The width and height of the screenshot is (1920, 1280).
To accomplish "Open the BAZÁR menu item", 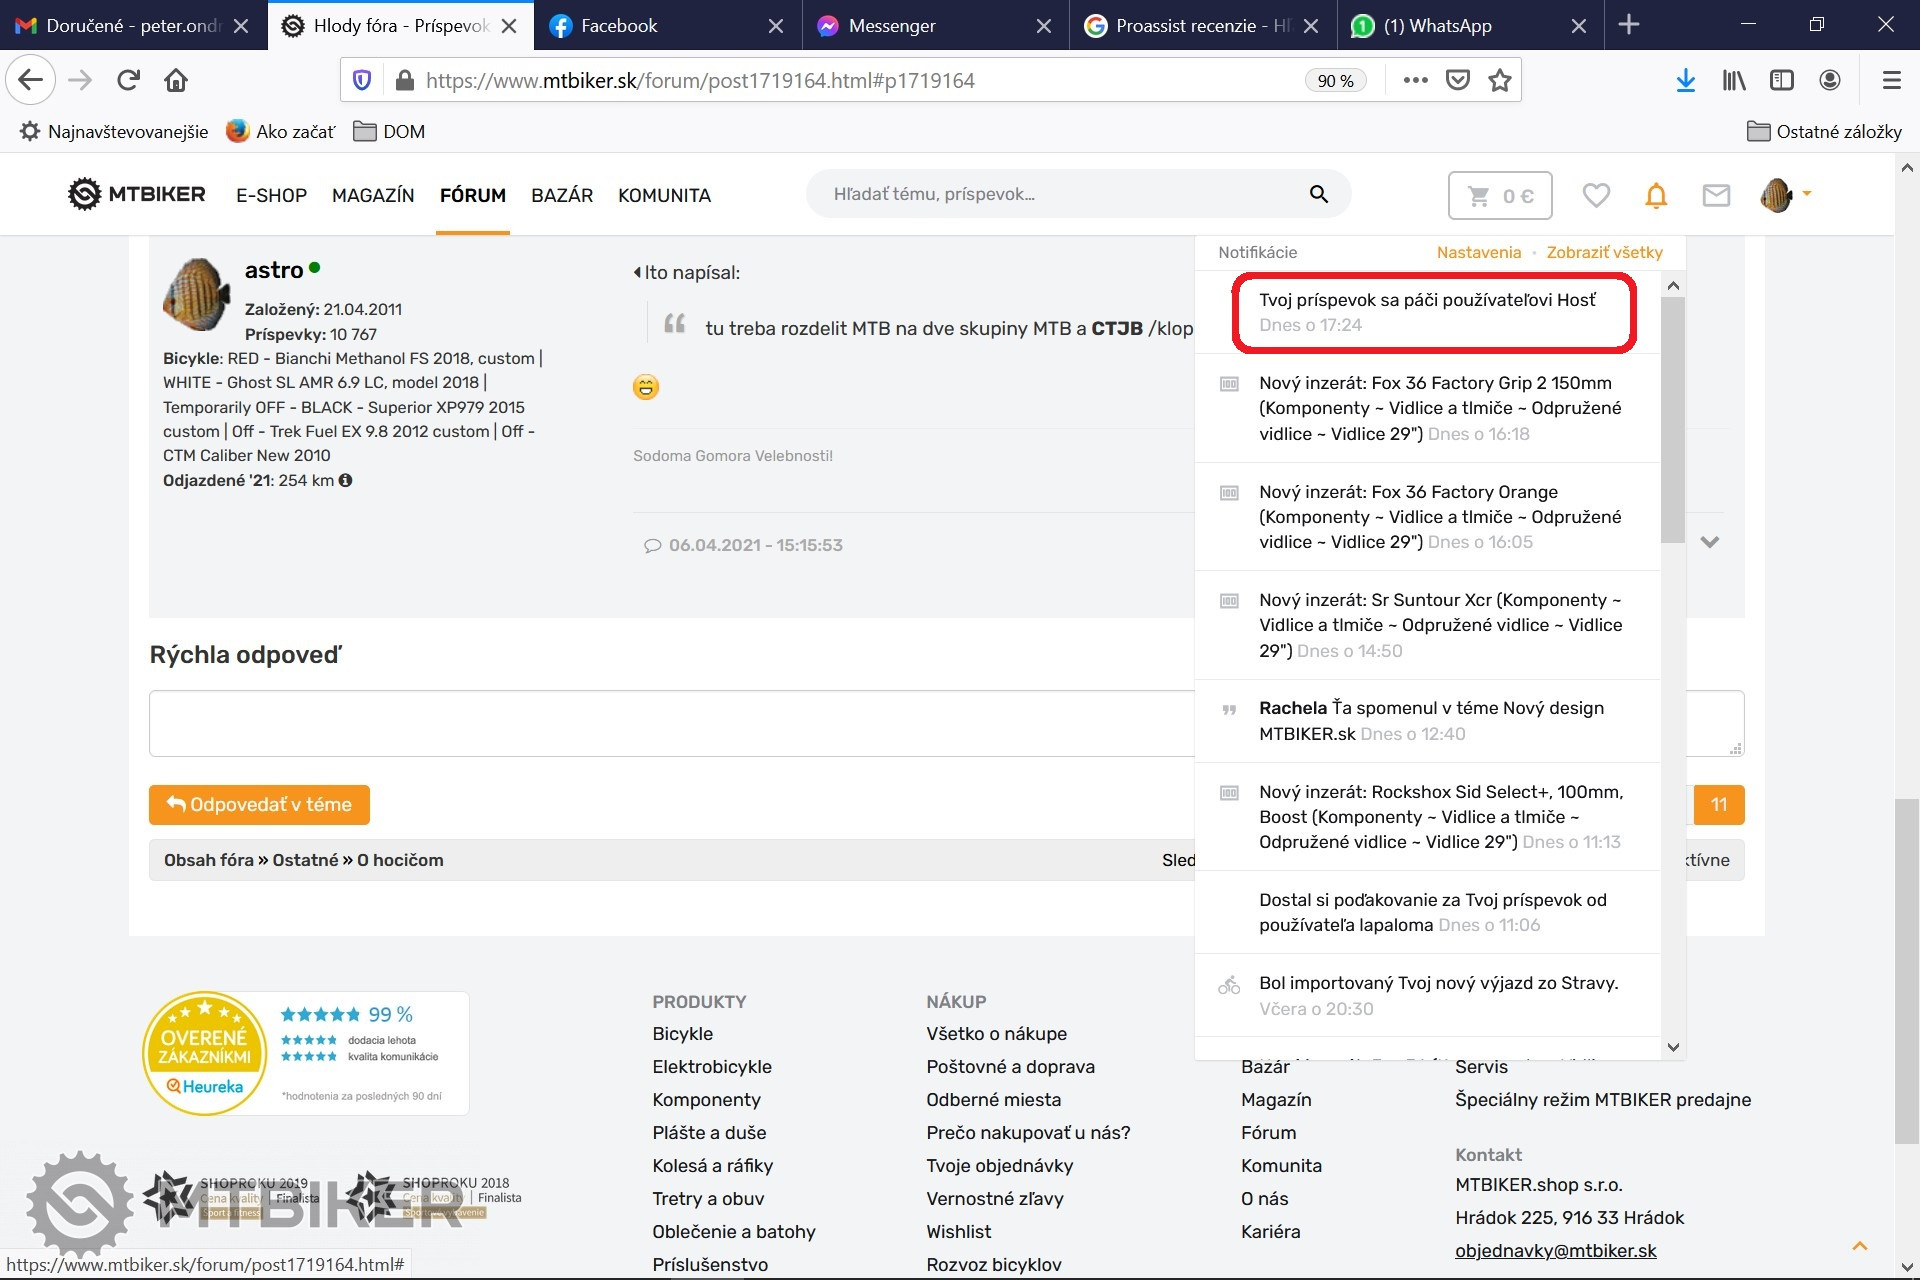I will click(562, 195).
